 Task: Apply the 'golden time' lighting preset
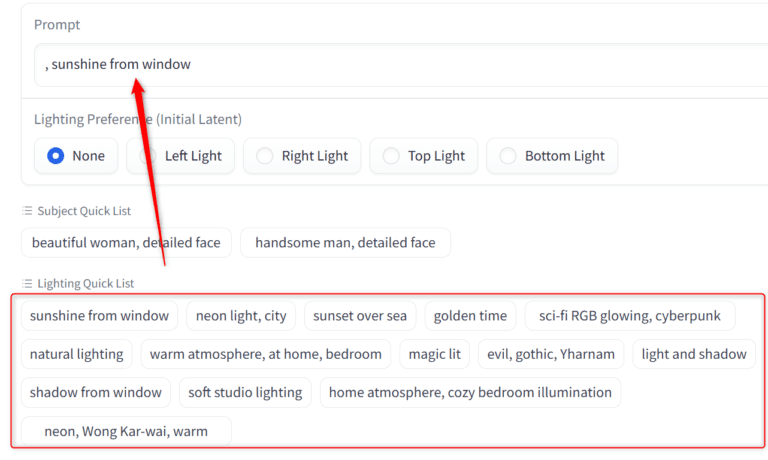pyautogui.click(x=470, y=316)
